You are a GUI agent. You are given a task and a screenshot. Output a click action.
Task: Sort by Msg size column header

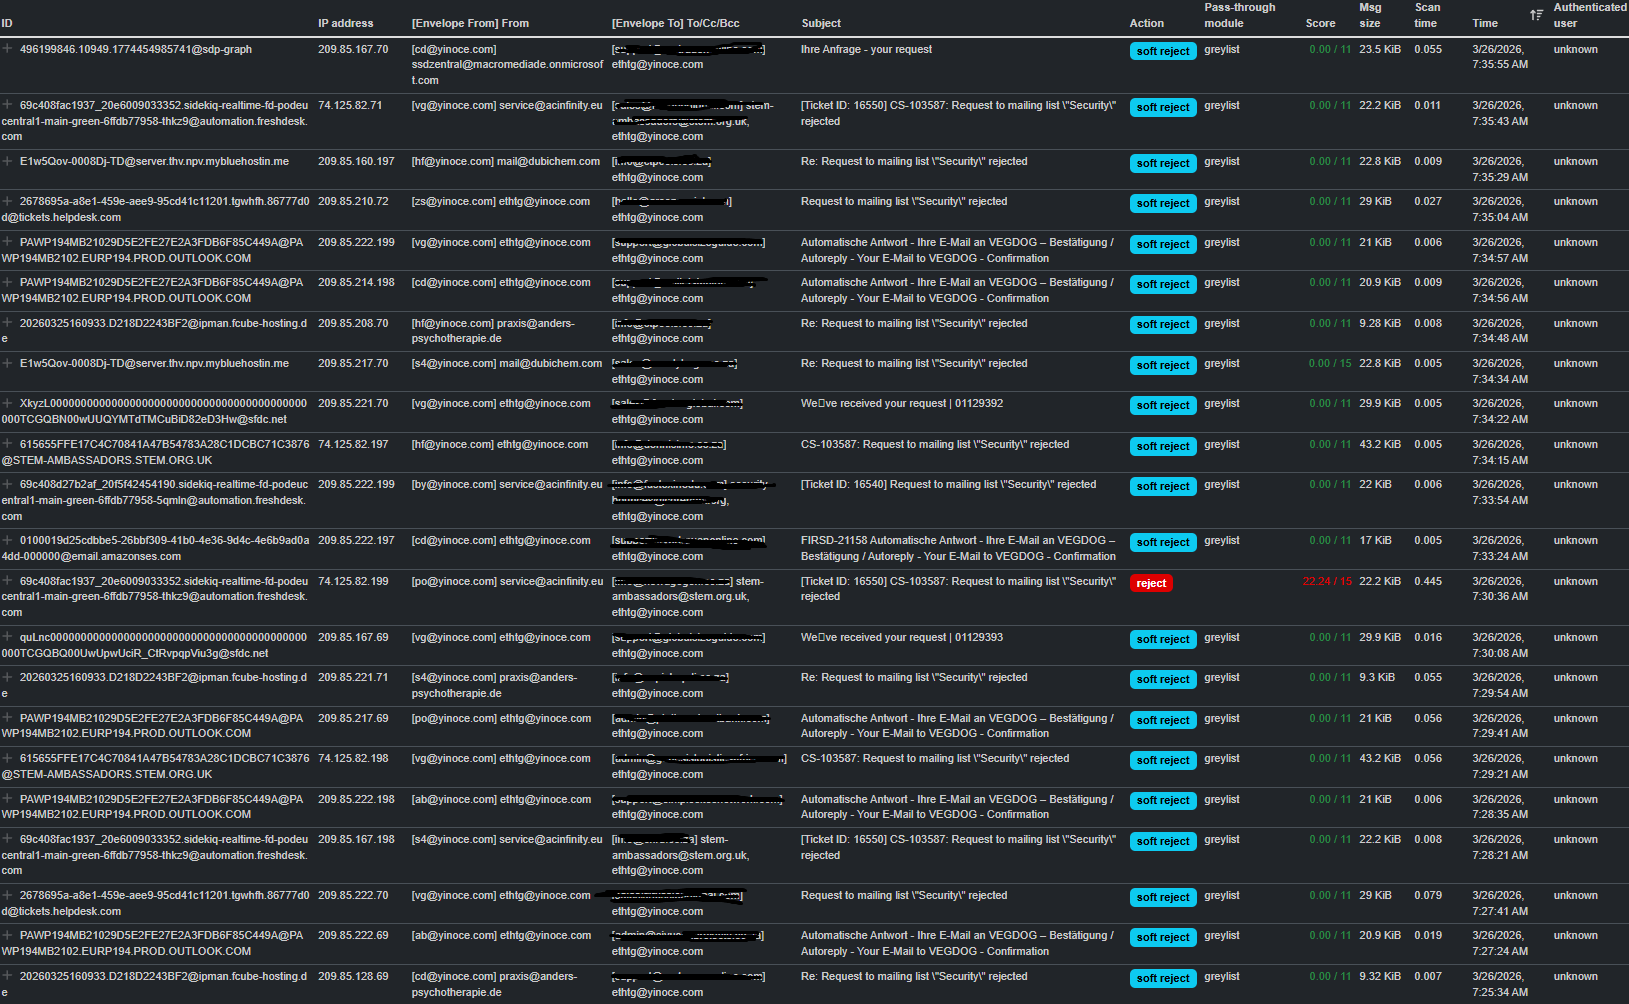pyautogui.click(x=1369, y=15)
